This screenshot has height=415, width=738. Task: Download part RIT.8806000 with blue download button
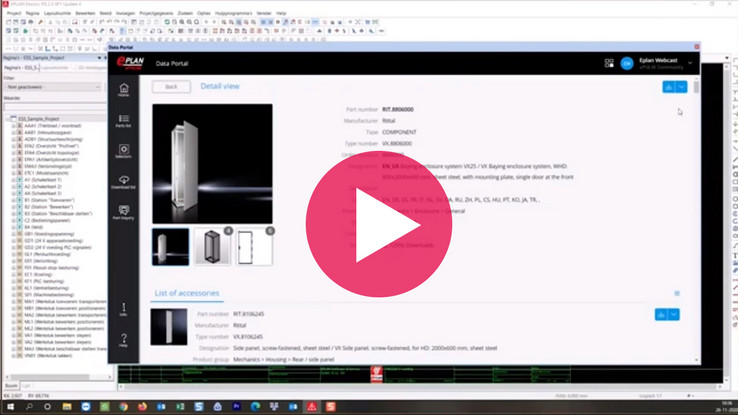coord(668,87)
